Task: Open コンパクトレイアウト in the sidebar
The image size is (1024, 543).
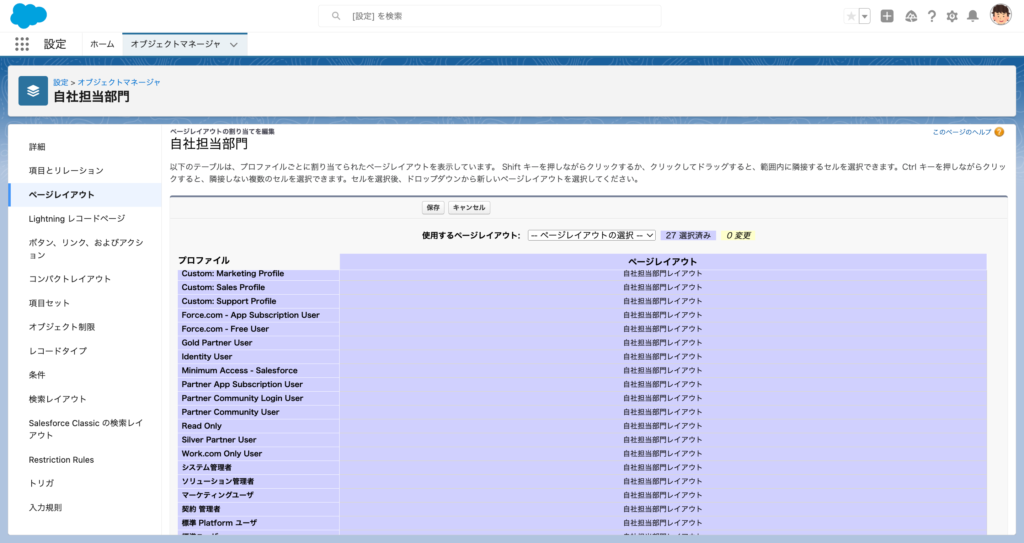Action: click(x=85, y=279)
